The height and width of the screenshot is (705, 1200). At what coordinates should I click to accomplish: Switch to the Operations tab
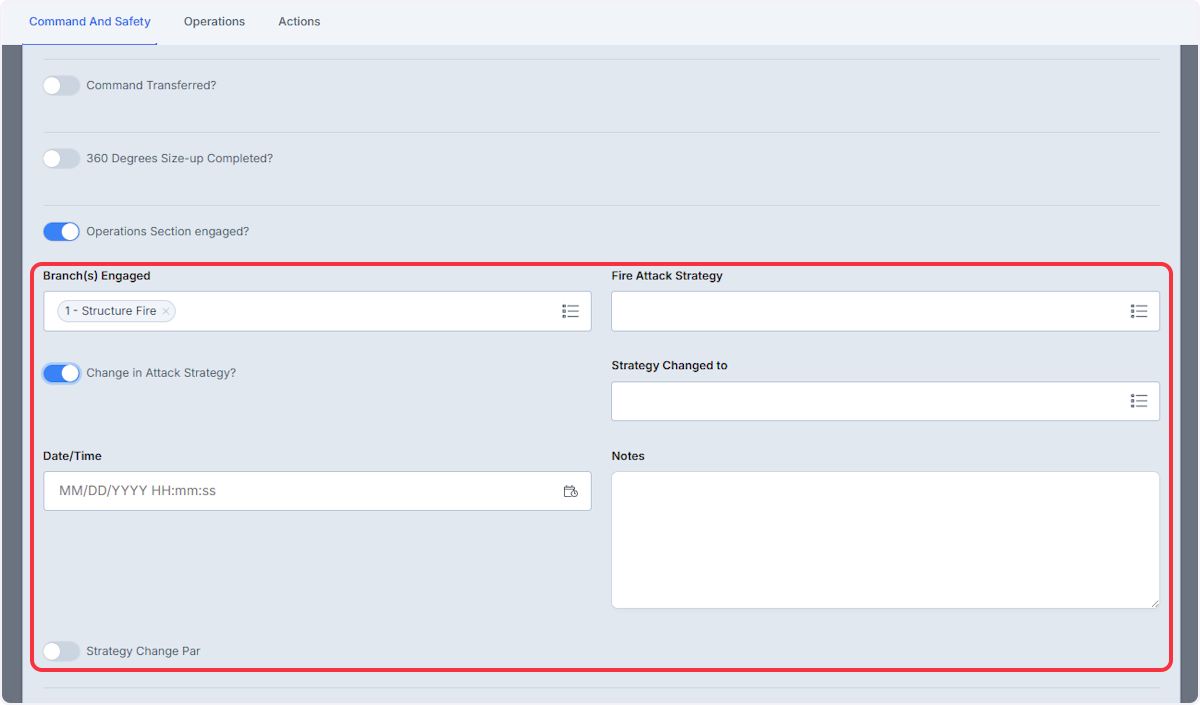click(214, 21)
